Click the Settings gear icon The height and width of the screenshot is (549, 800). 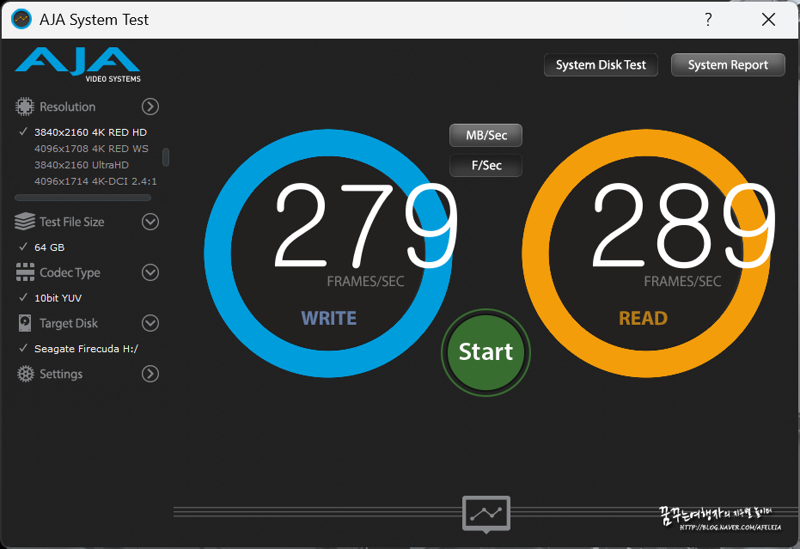coord(25,374)
